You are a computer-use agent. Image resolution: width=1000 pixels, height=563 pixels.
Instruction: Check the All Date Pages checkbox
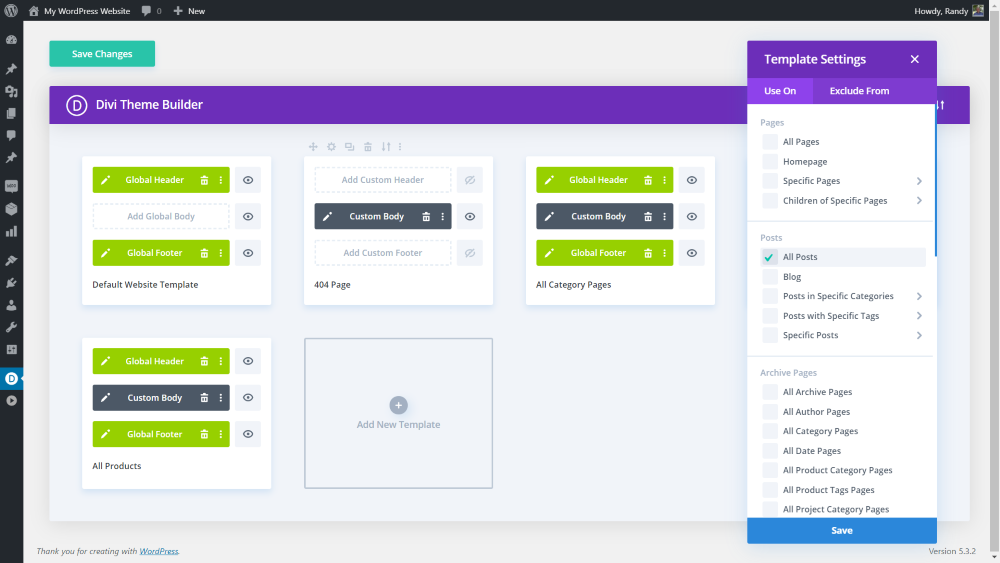click(x=770, y=451)
